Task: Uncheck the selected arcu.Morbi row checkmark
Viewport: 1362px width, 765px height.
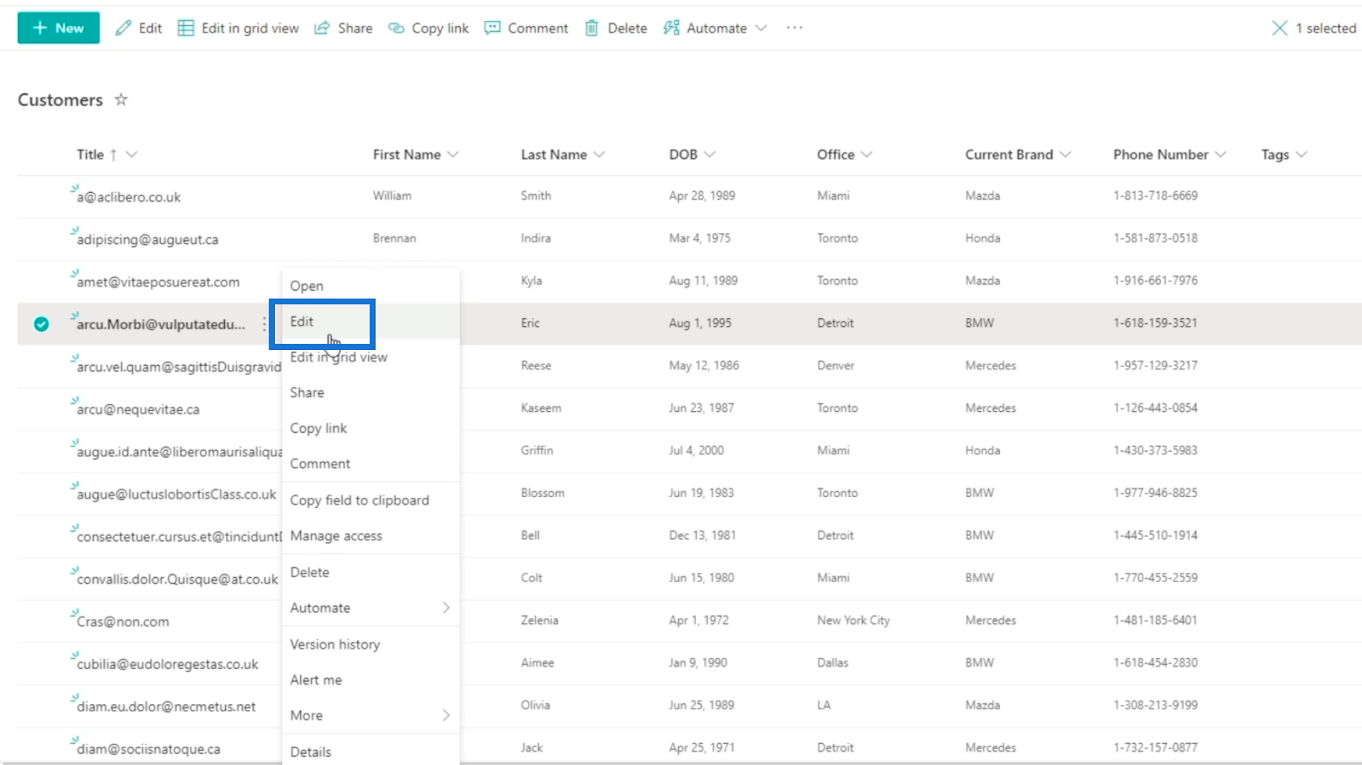Action: pyautogui.click(x=41, y=324)
